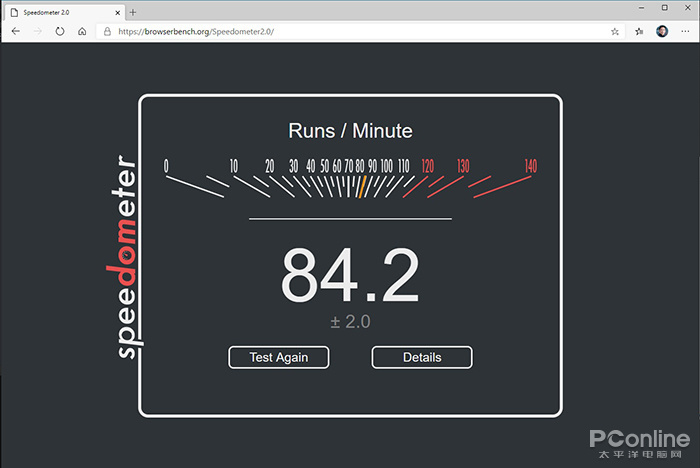Click the Runs / Minute heading
Image resolution: width=700 pixels, height=468 pixels.
coord(350,131)
